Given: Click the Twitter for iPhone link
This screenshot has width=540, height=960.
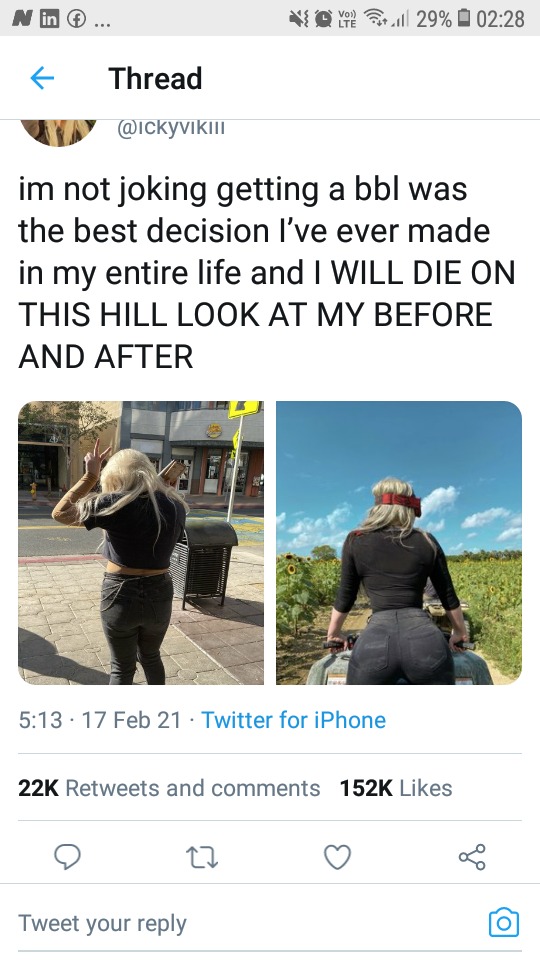Looking at the screenshot, I should point(293,719).
